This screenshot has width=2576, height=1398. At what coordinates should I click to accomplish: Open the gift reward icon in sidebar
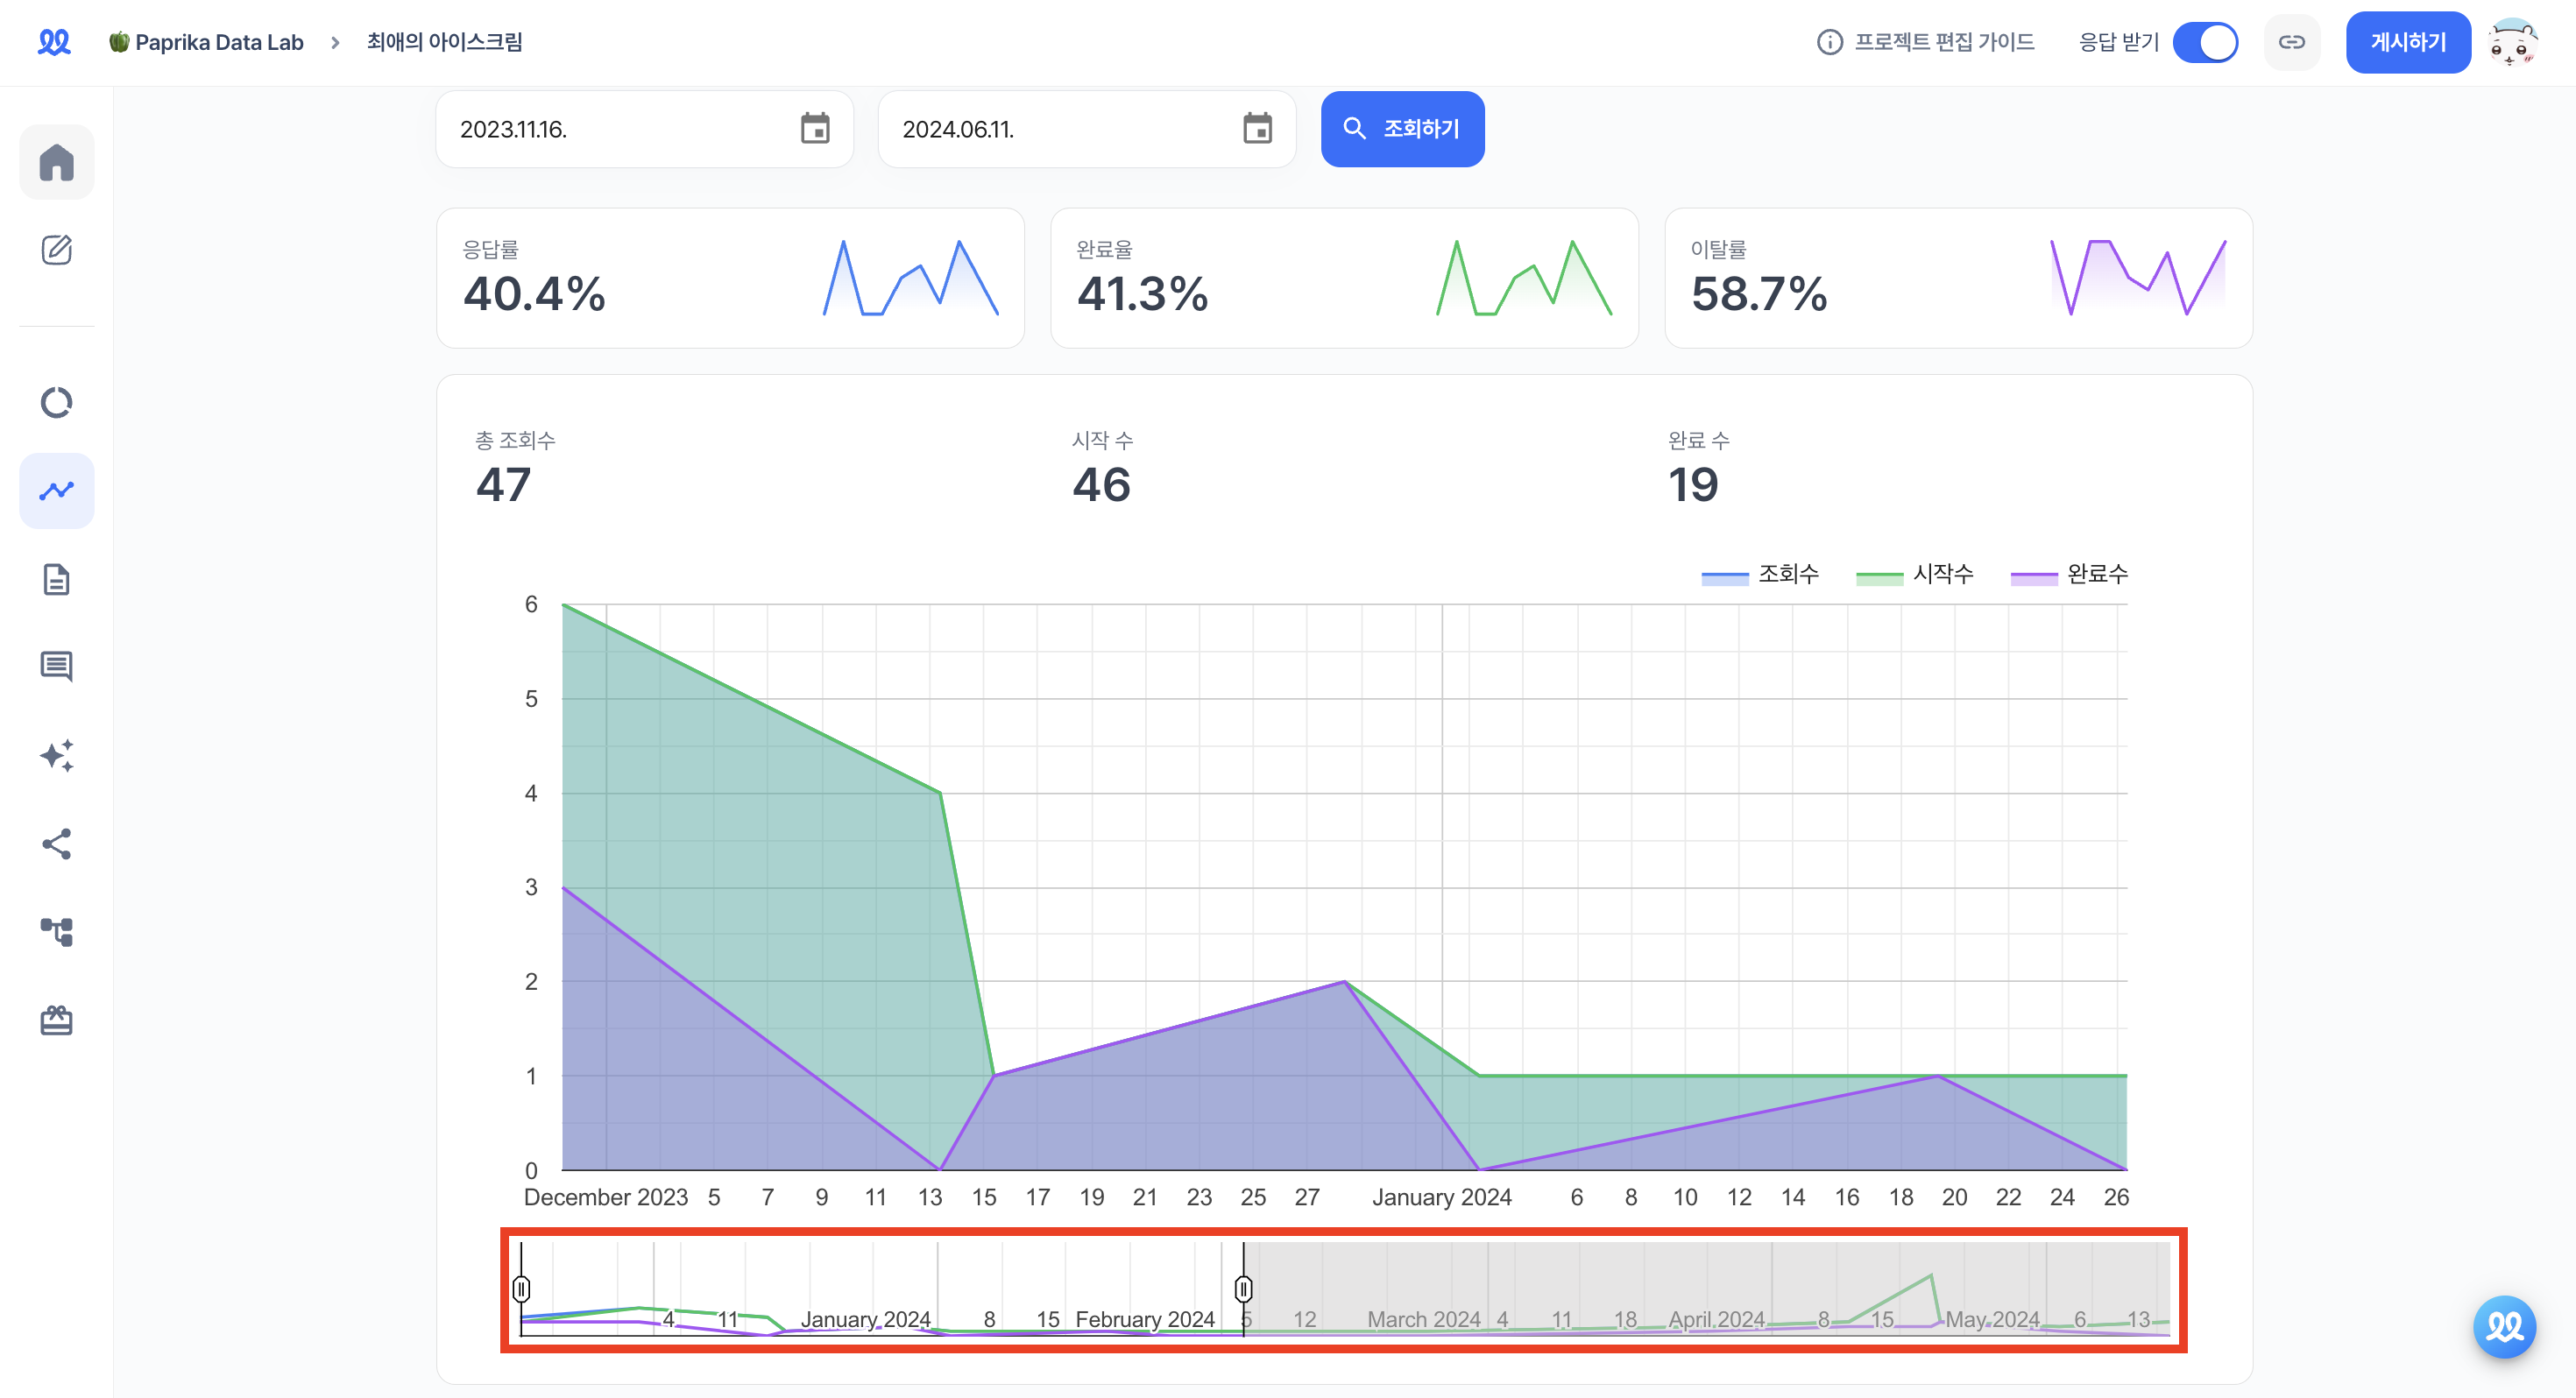(56, 1020)
